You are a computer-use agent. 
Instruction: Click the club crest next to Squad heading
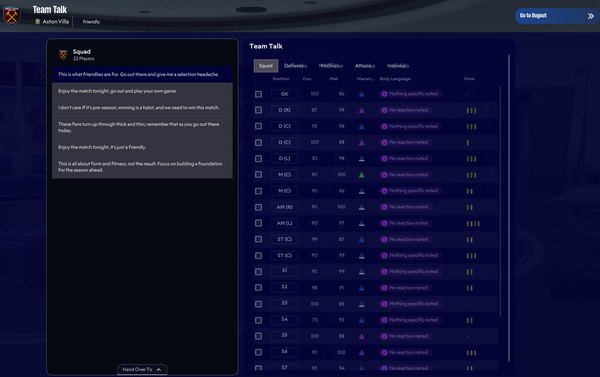63,54
